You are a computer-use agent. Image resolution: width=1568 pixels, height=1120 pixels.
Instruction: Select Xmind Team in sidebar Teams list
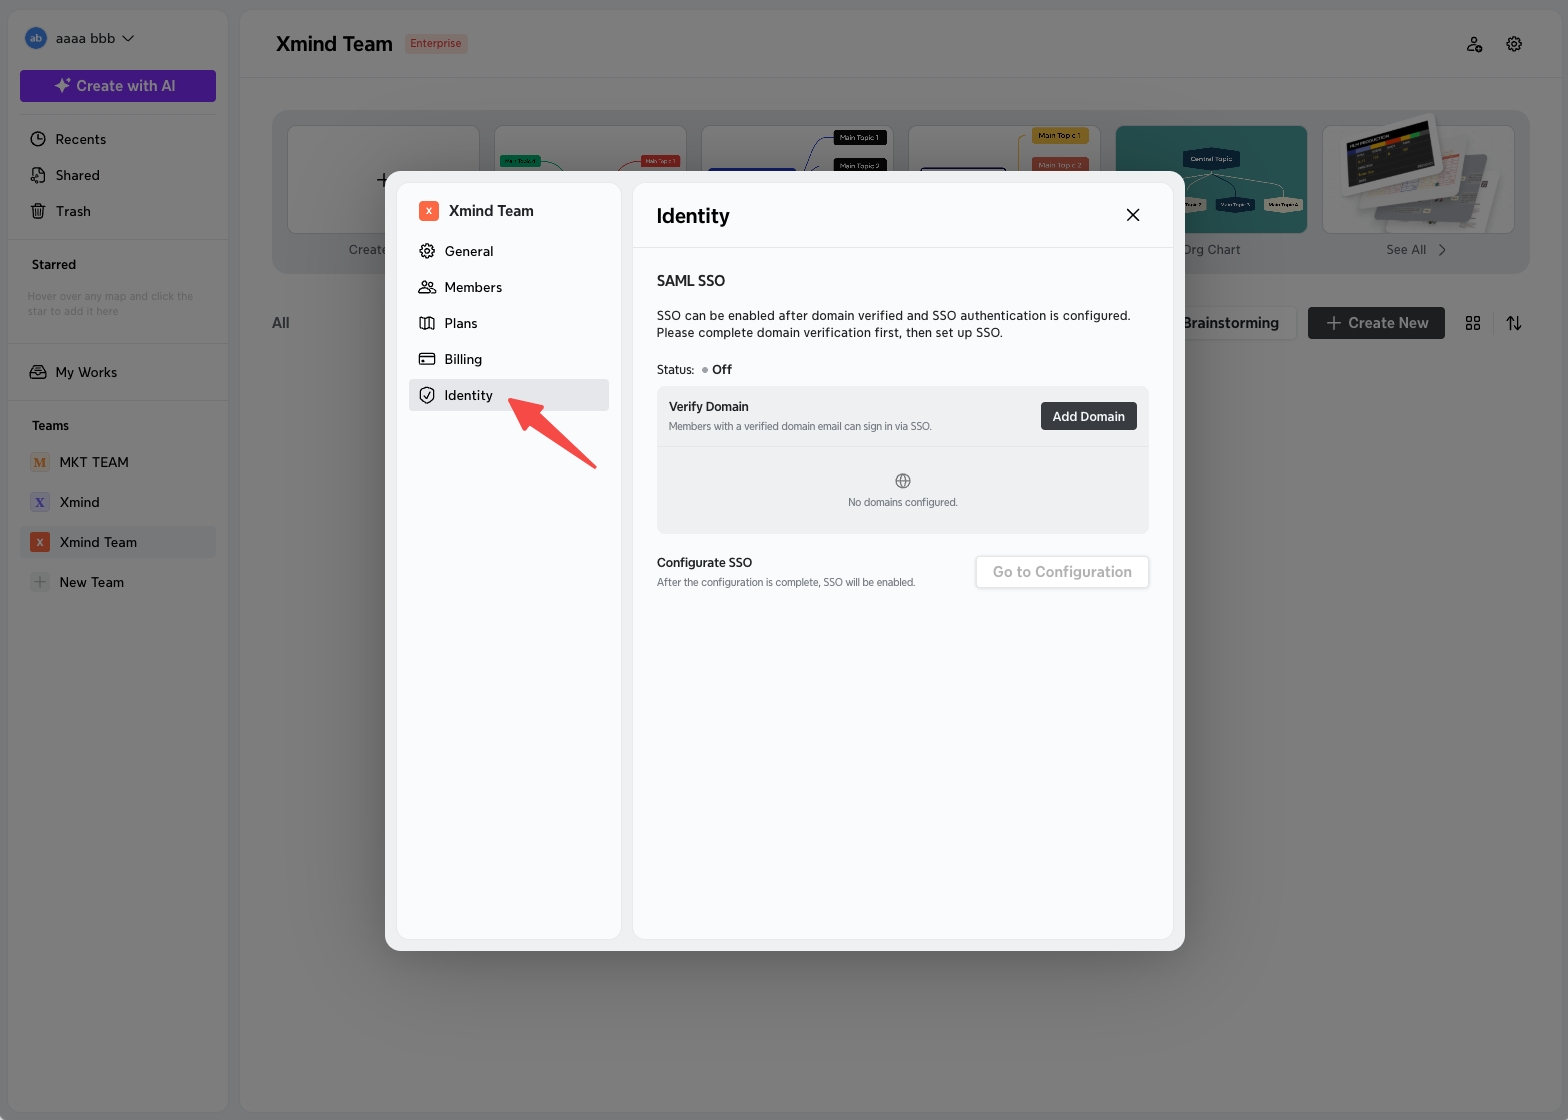tap(118, 542)
